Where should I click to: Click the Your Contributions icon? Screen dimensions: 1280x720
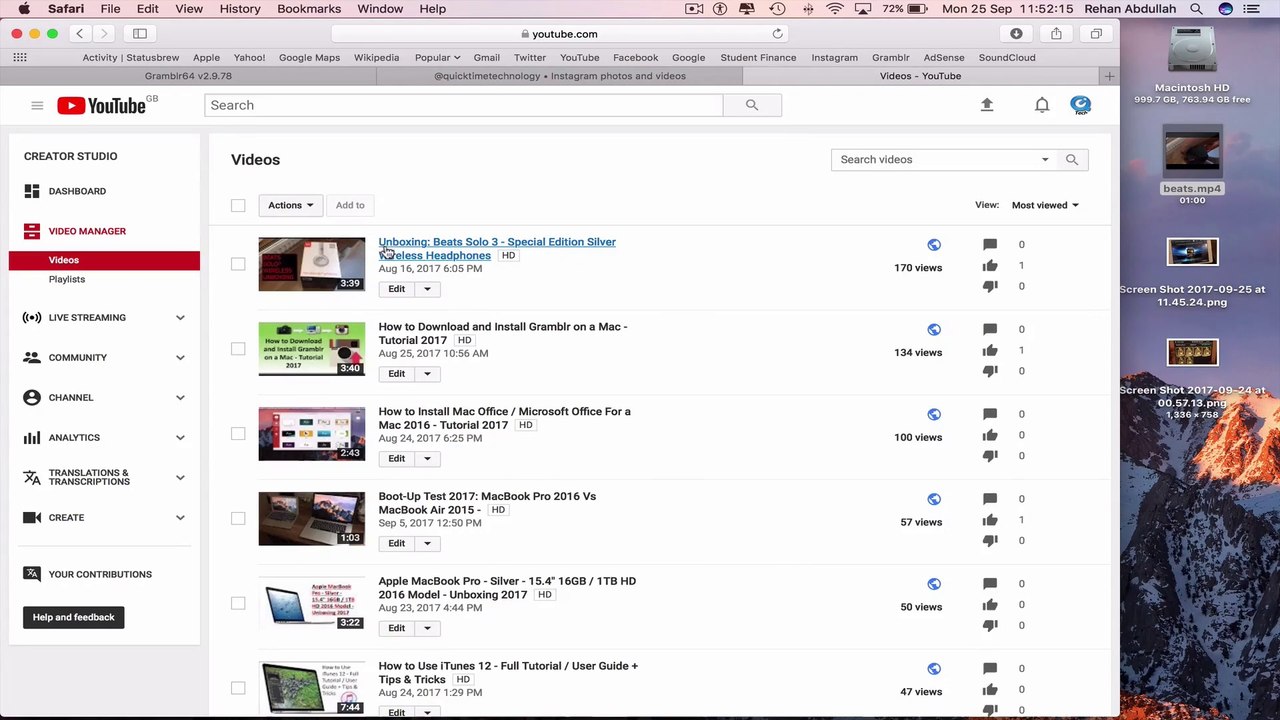coord(32,574)
